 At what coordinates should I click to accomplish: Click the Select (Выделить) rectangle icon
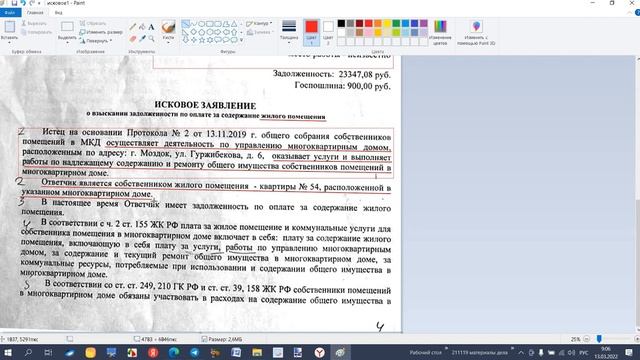(x=67, y=27)
